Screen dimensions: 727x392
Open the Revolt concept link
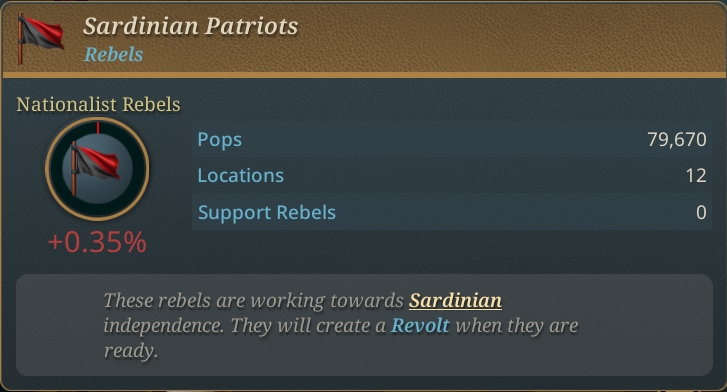click(420, 325)
